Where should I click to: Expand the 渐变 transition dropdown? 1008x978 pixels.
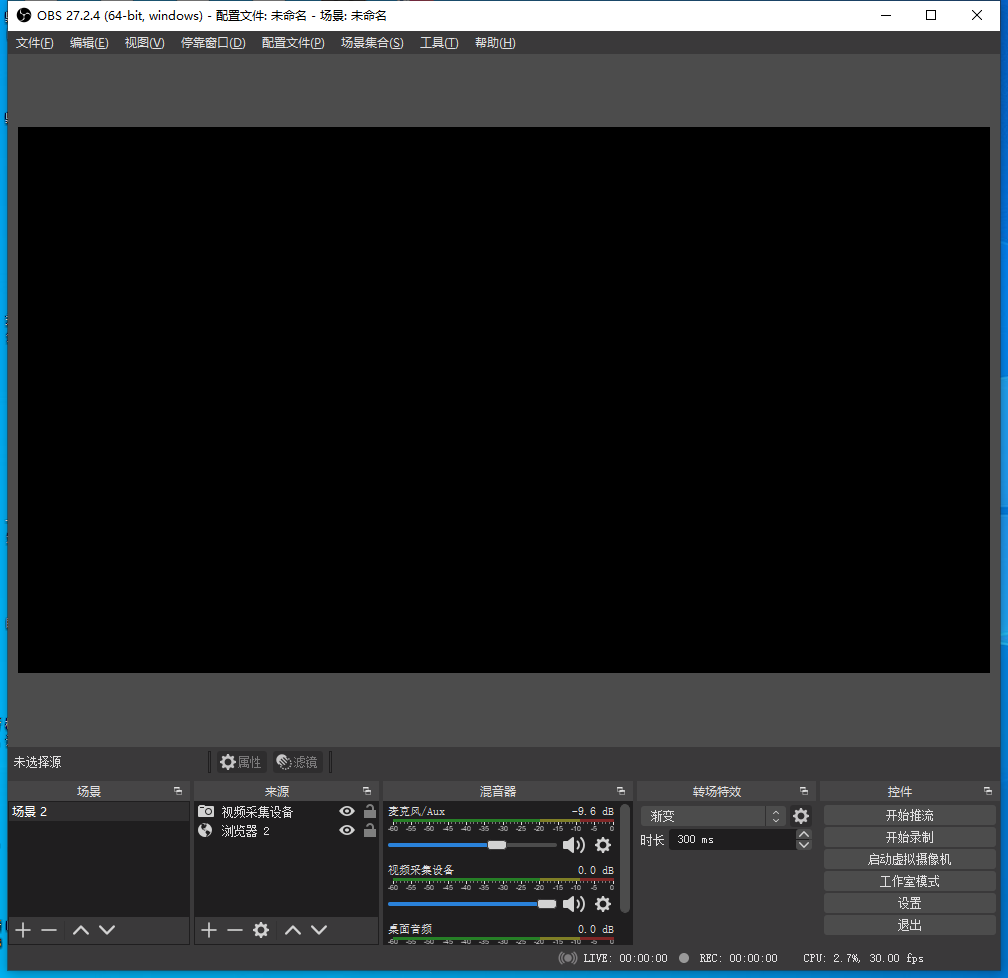point(776,816)
